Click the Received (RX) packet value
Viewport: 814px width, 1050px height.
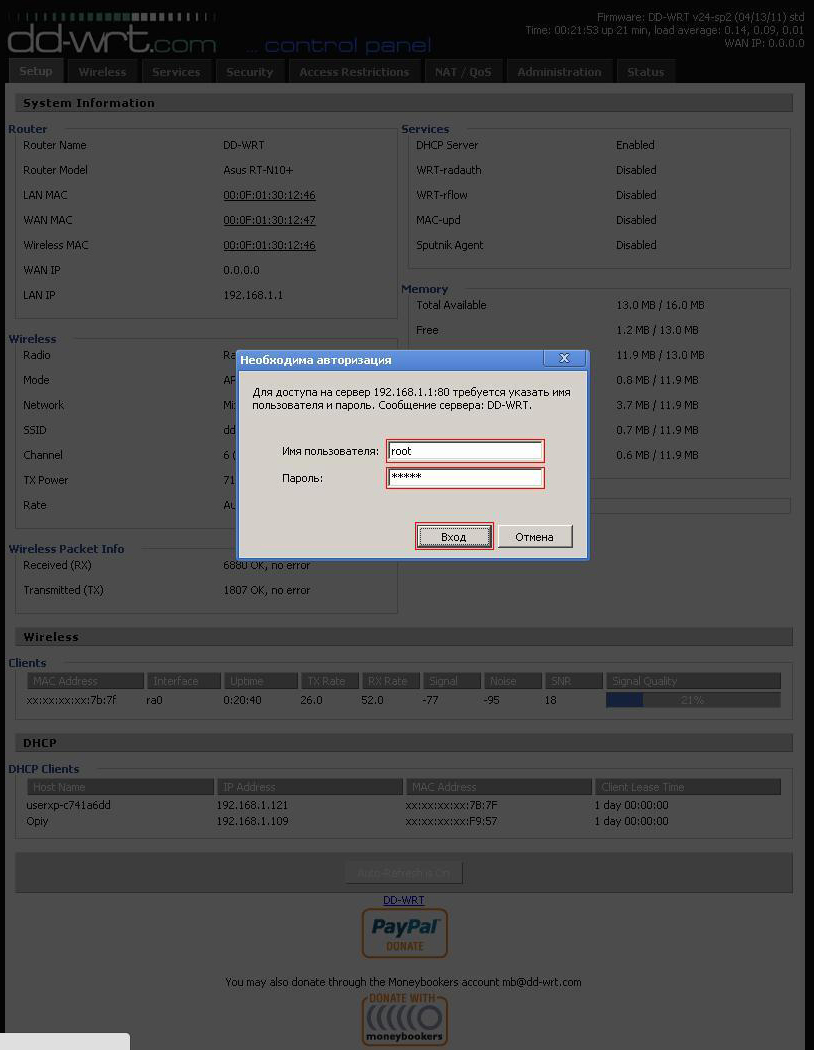266,565
